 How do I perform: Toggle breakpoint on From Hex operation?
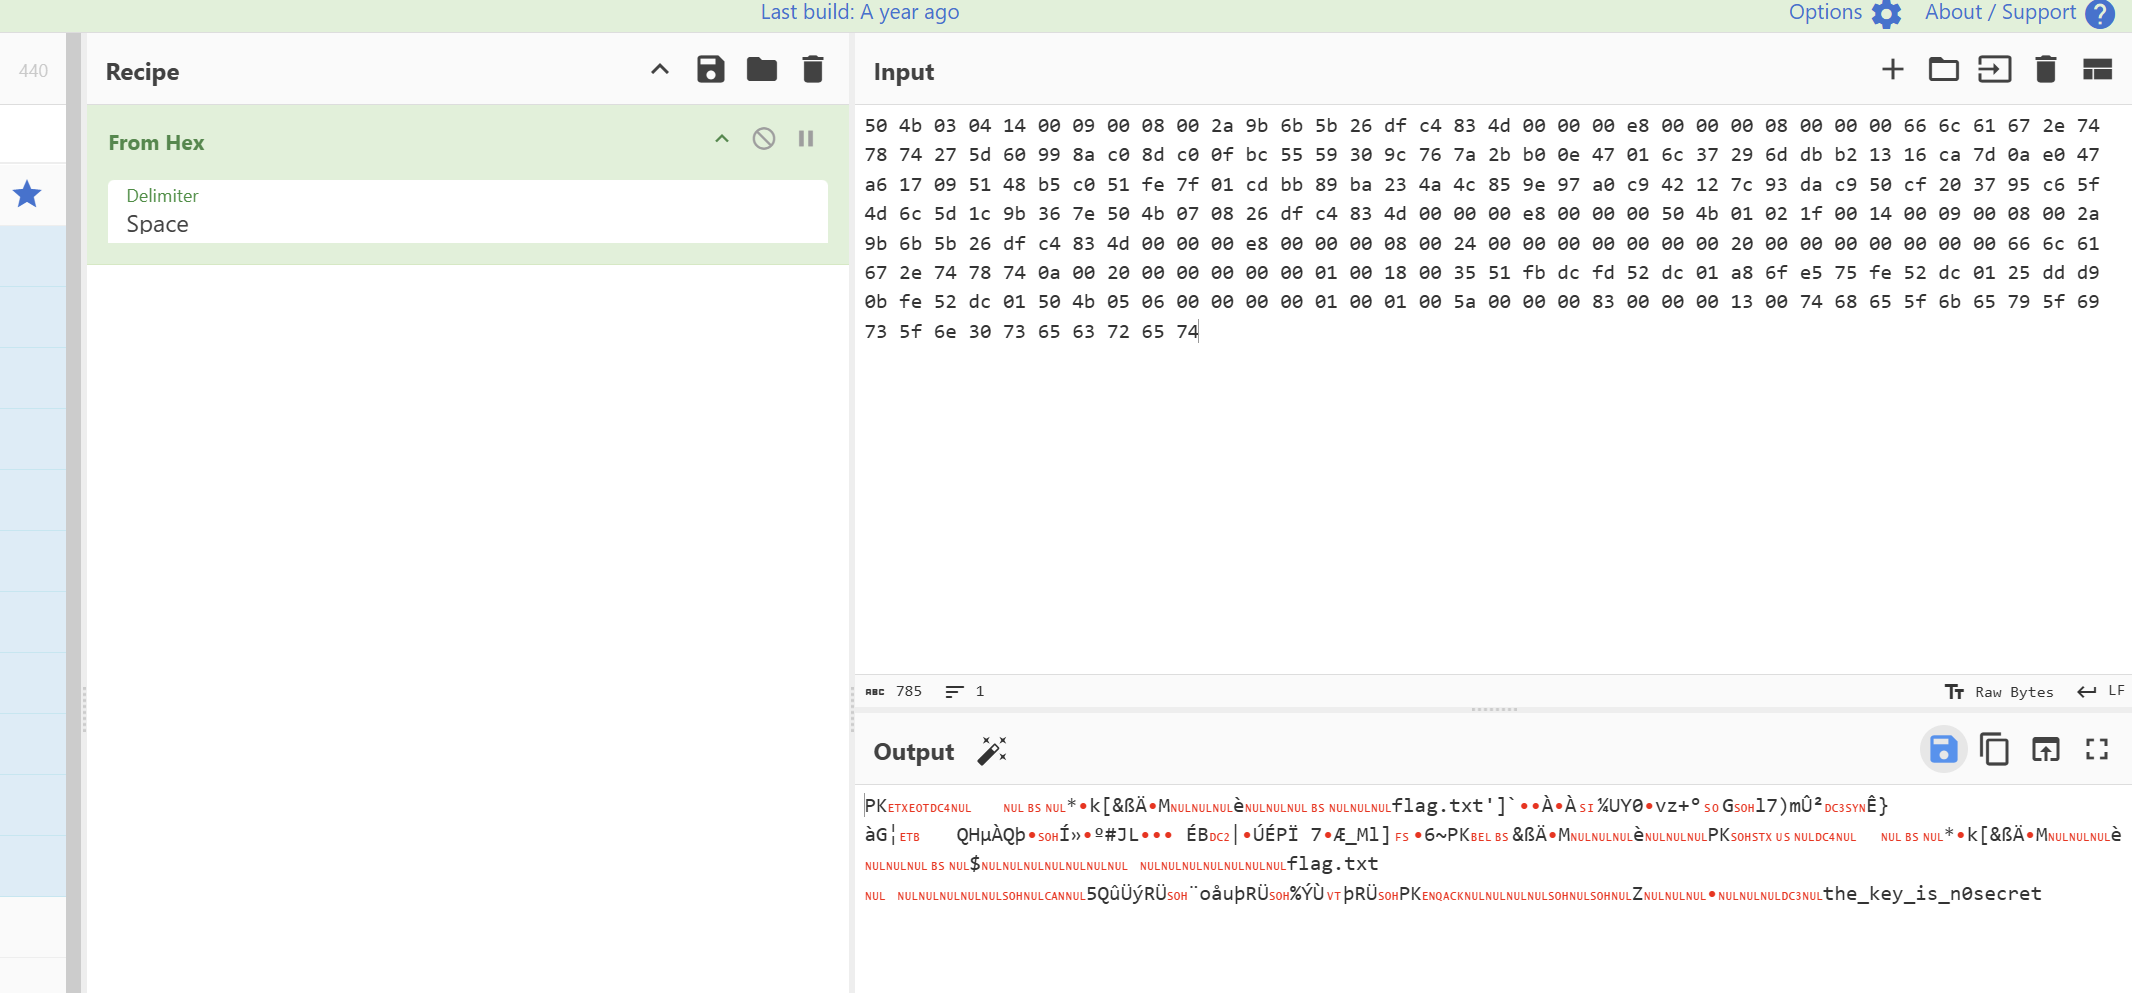point(806,139)
